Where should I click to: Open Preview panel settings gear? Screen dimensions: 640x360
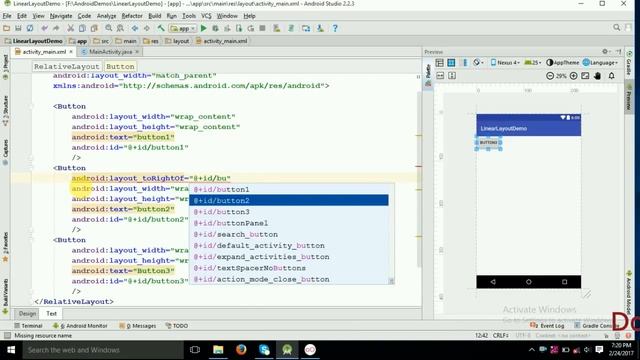click(605, 51)
